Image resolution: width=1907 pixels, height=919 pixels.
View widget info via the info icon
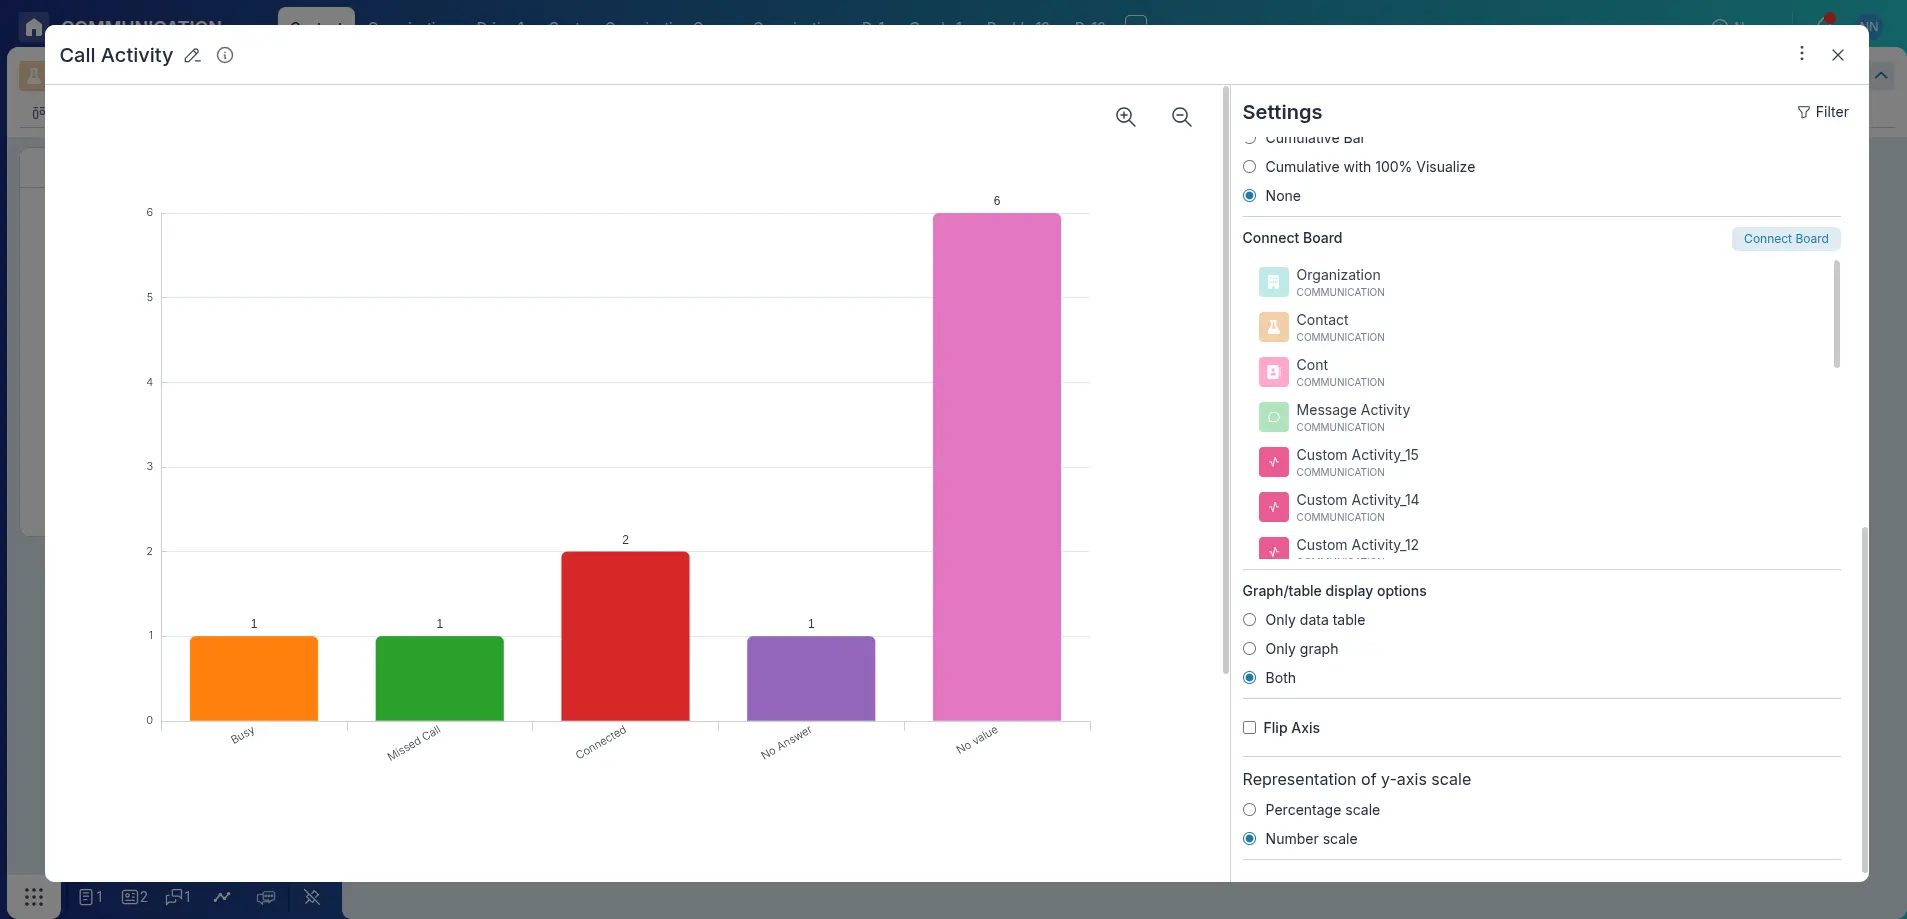(x=224, y=55)
